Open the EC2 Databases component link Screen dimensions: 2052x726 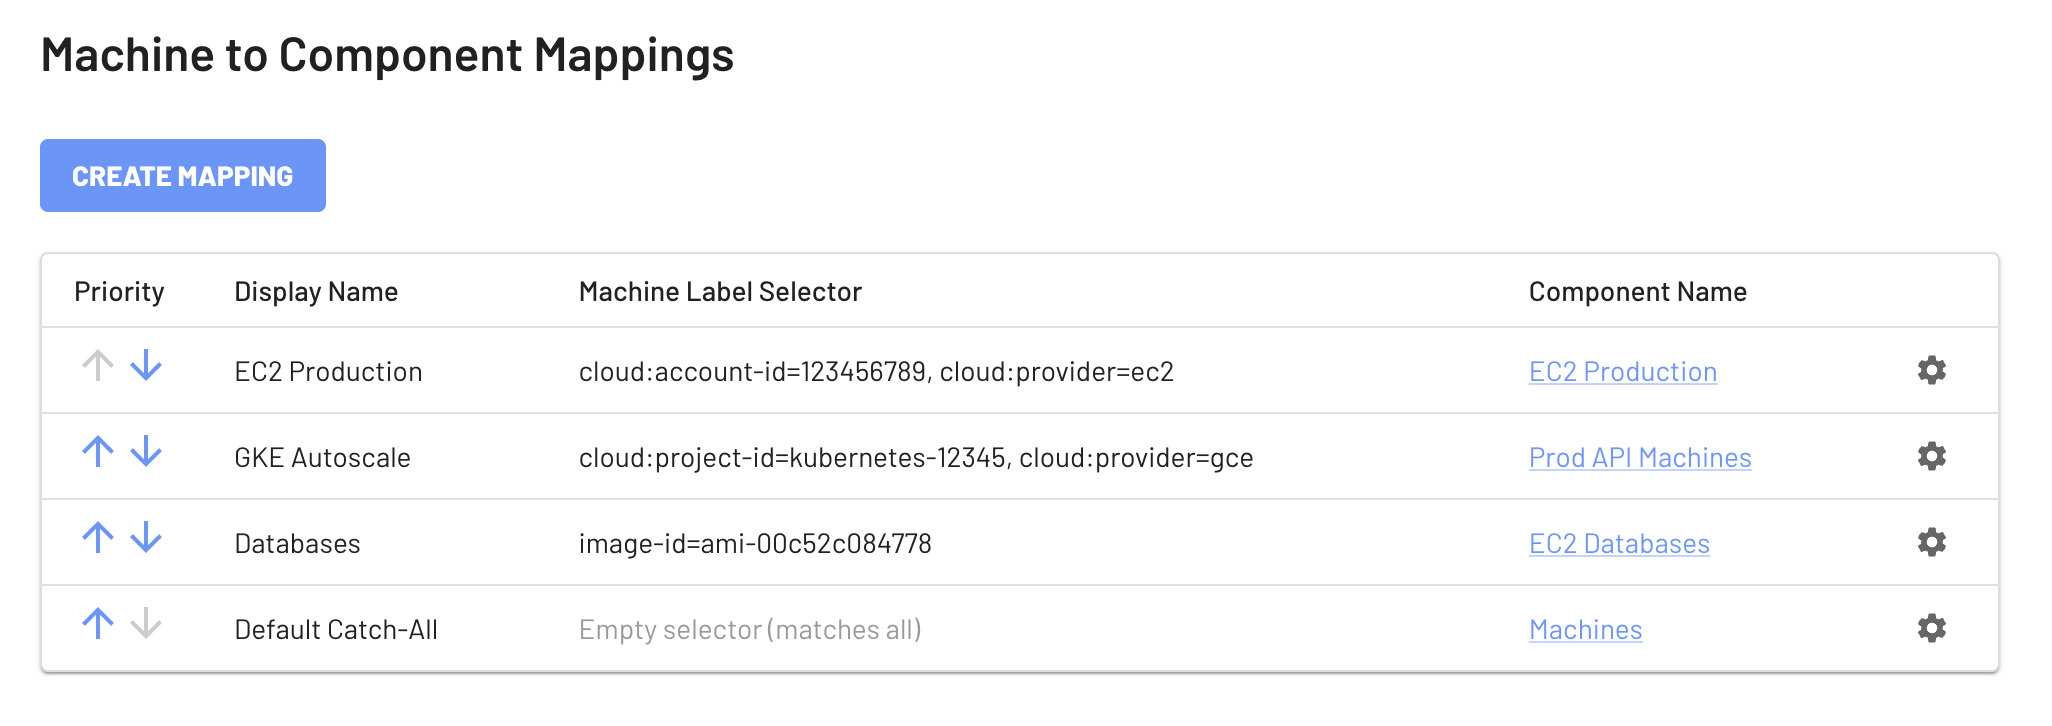point(1619,544)
